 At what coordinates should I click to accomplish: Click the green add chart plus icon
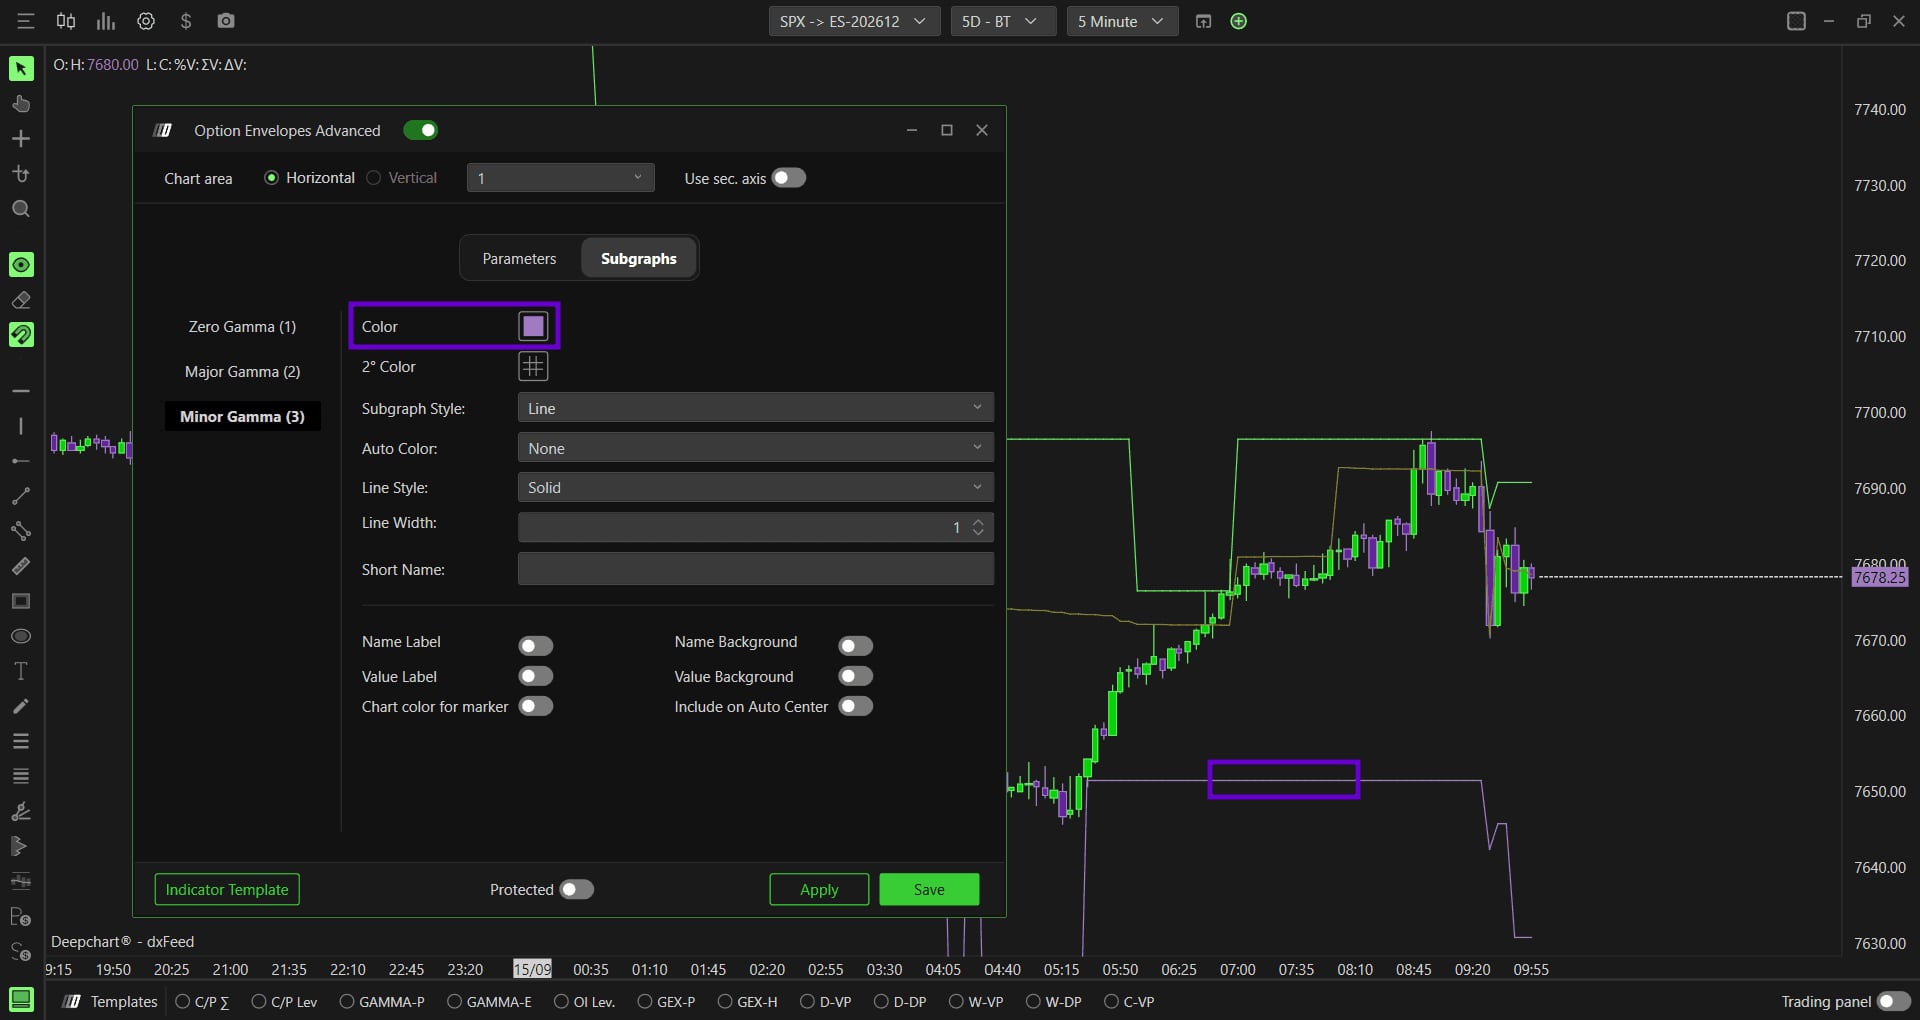[1239, 21]
